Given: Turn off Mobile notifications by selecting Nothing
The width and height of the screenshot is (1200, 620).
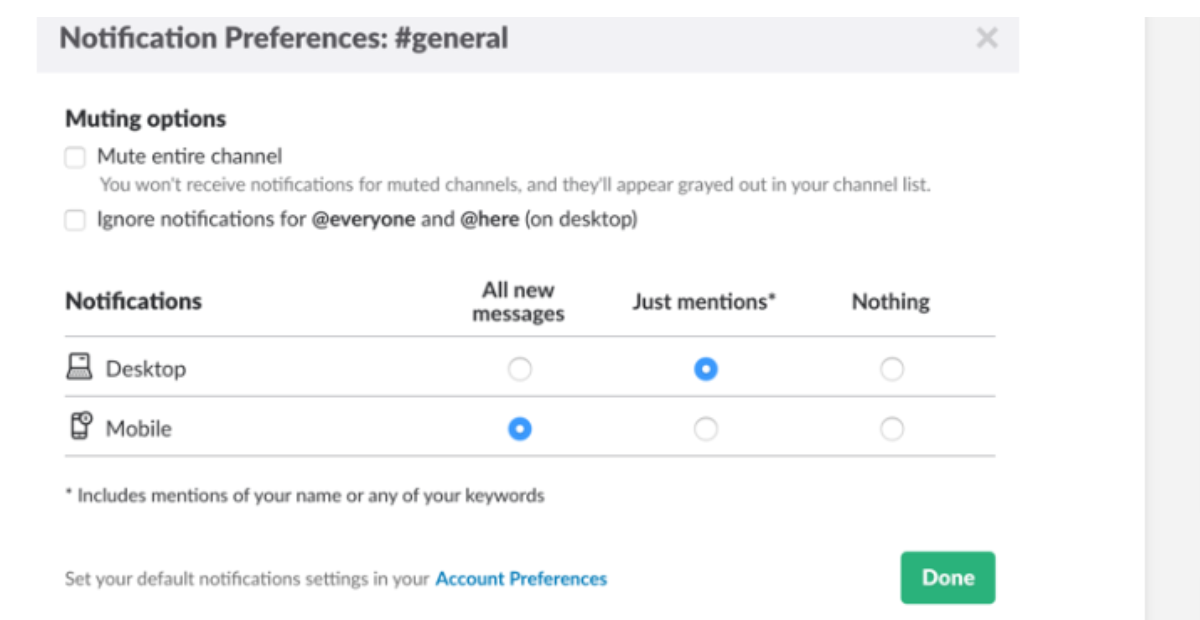Looking at the screenshot, I should coord(891,428).
